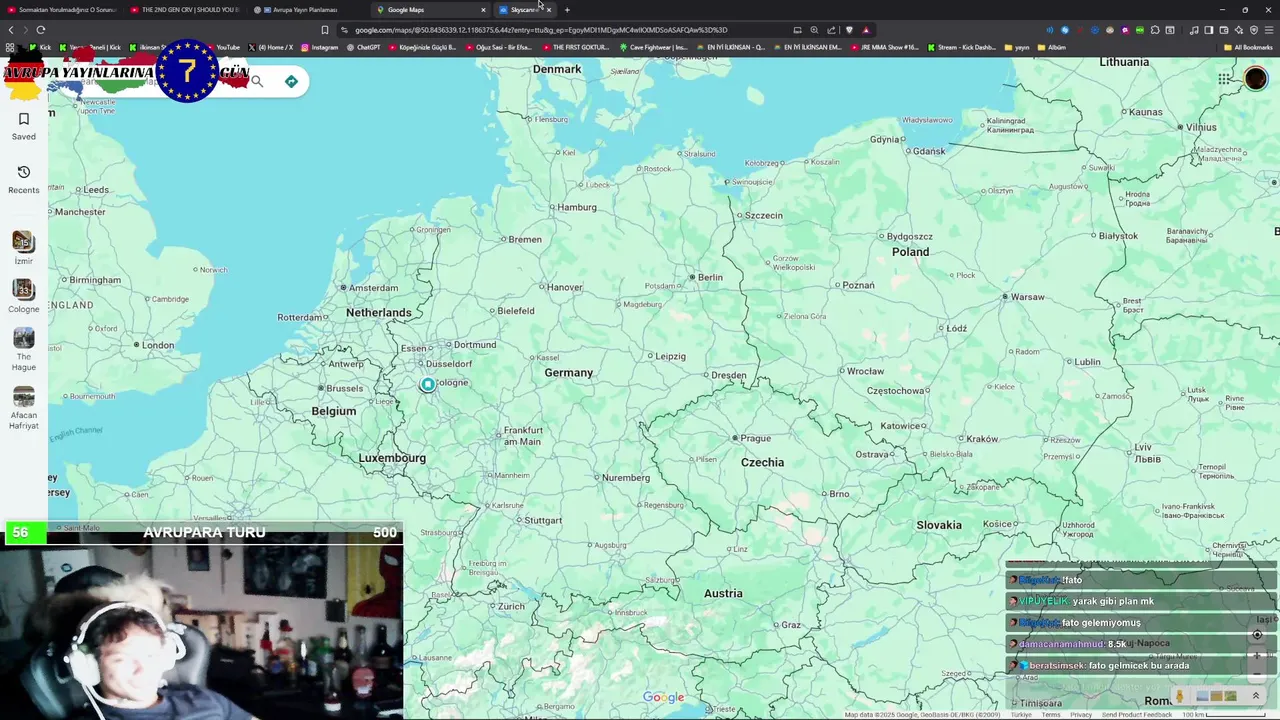Open the Google apps grid

click(x=1225, y=79)
